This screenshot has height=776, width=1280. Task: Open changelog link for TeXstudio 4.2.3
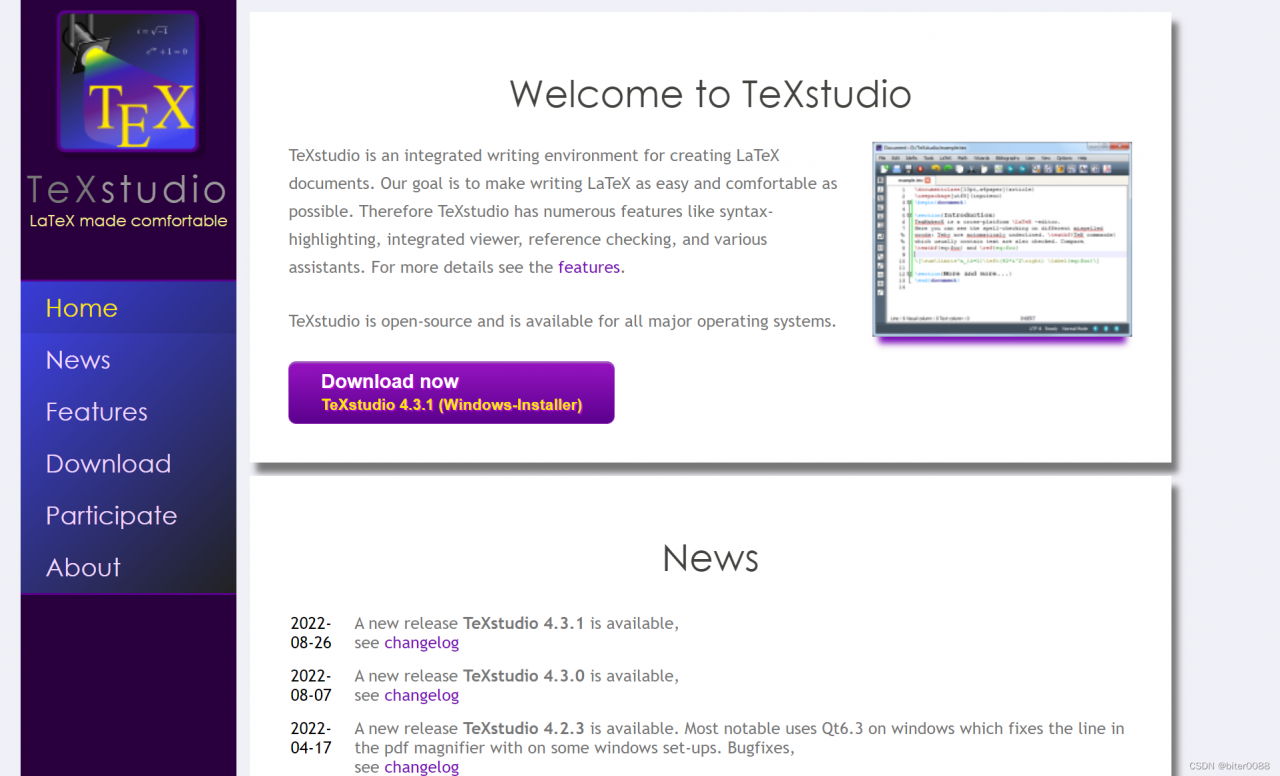421,767
